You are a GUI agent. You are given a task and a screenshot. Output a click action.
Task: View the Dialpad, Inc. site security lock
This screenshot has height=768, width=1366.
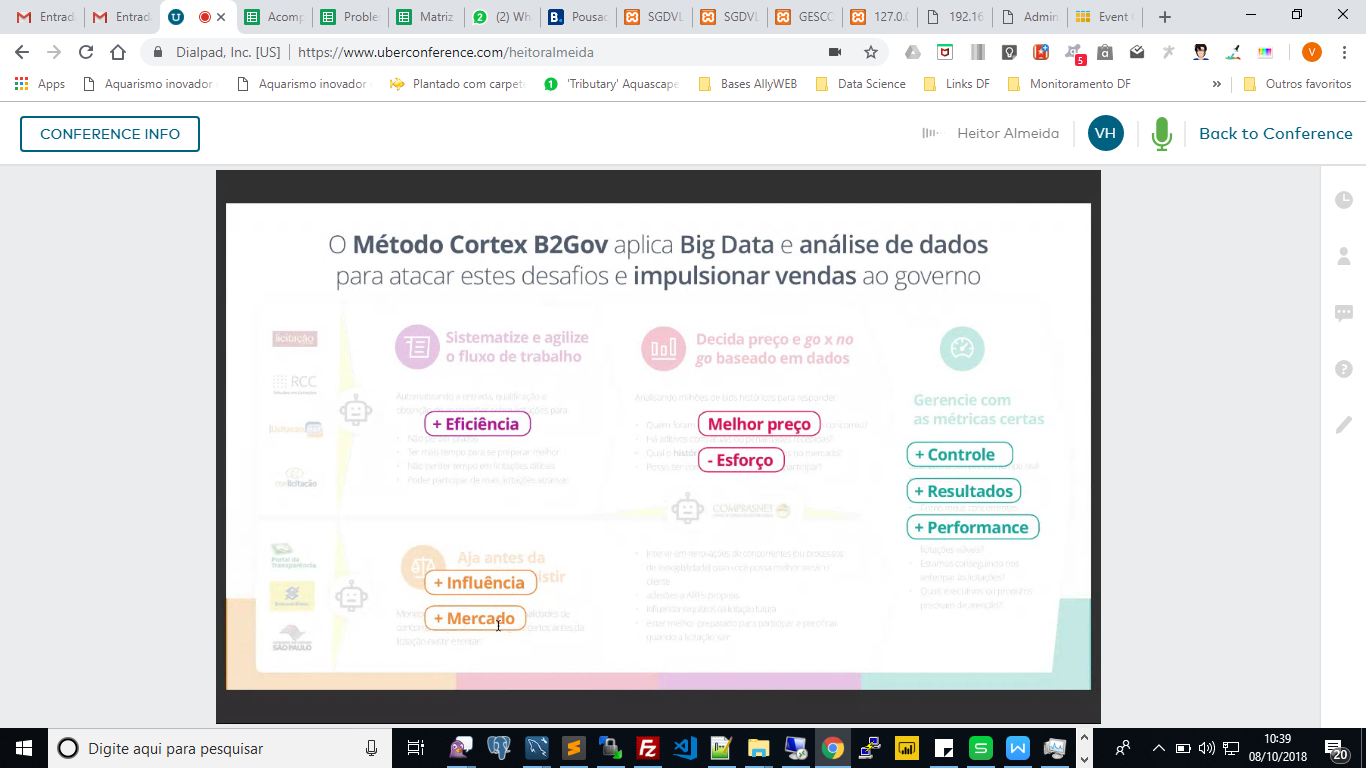point(159,52)
